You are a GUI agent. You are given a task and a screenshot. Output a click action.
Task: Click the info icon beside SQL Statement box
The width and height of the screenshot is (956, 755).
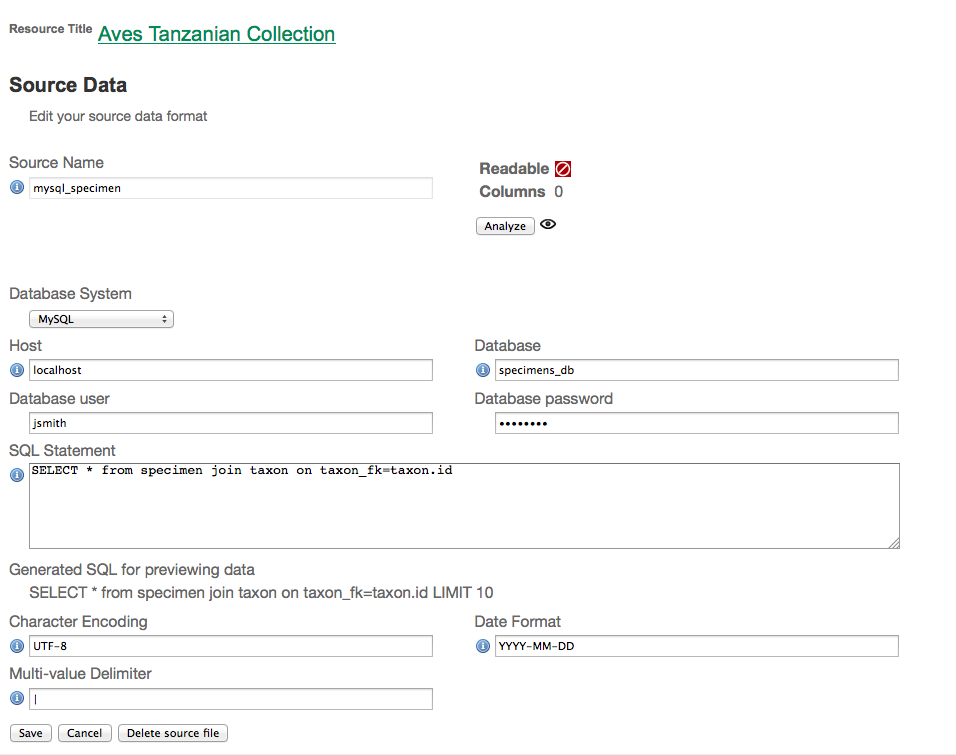(x=17, y=475)
